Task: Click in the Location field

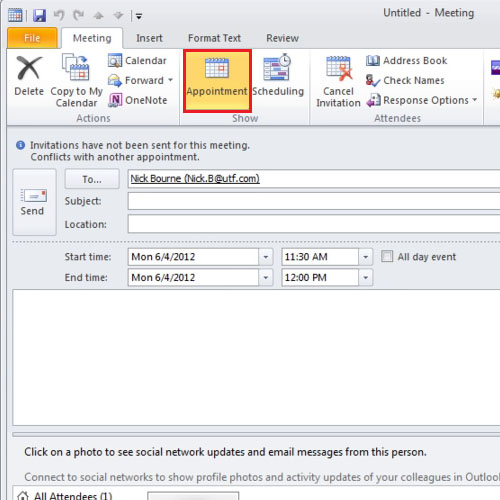Action: coord(313,224)
